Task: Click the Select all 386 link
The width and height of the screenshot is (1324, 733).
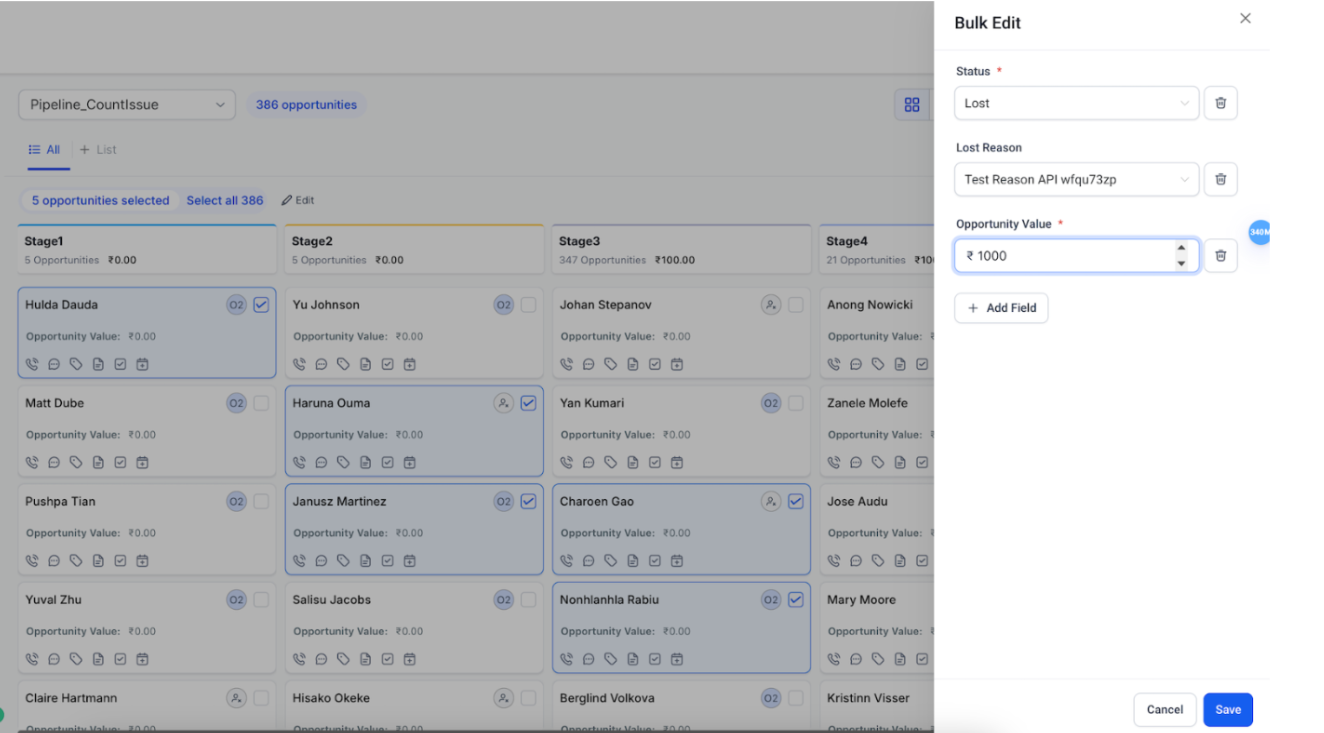Action: [225, 201]
